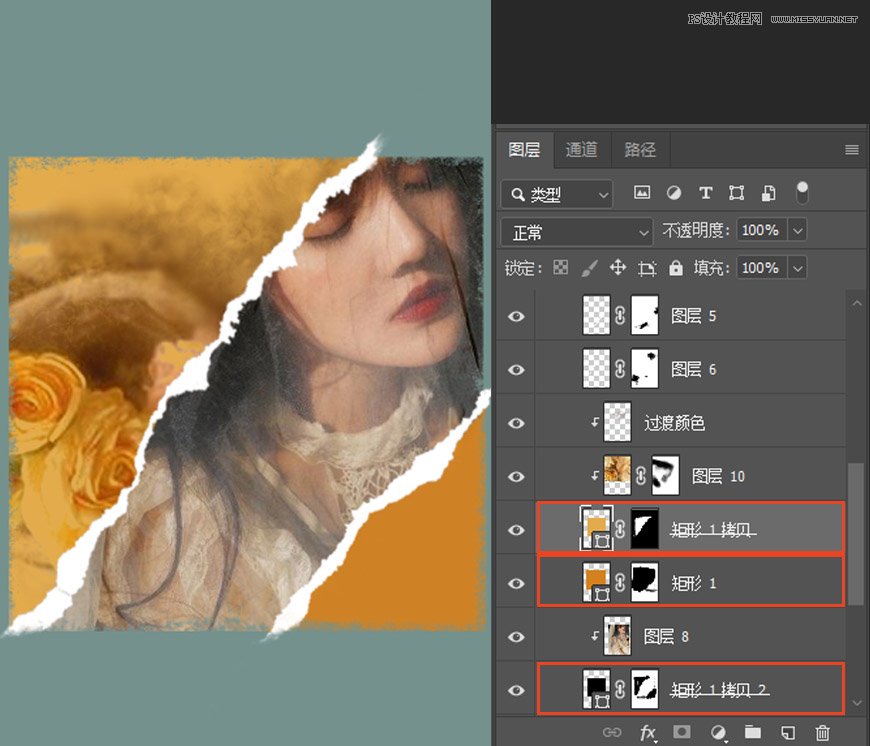Toggle the layer filtering switch

click(802, 193)
